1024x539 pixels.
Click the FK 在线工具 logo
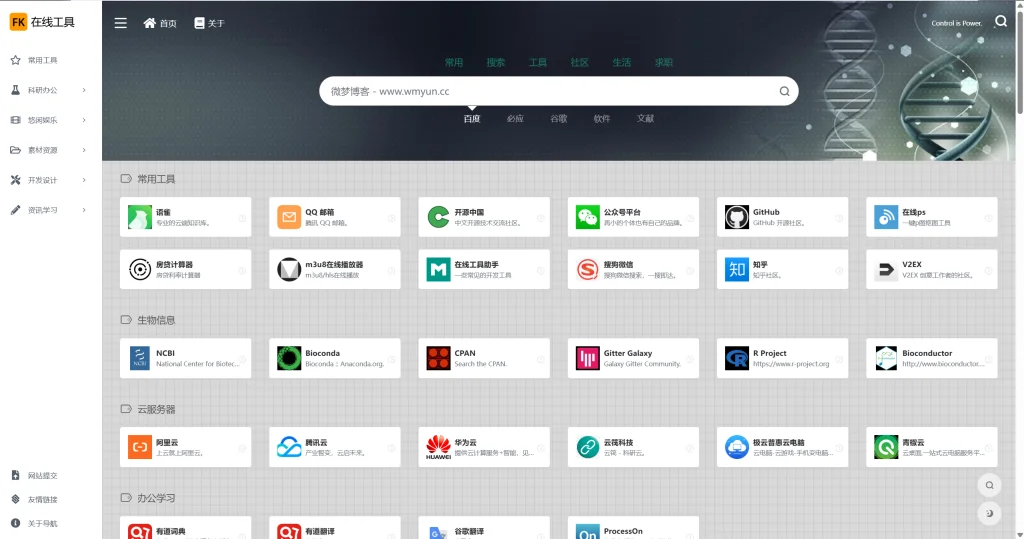[42, 22]
